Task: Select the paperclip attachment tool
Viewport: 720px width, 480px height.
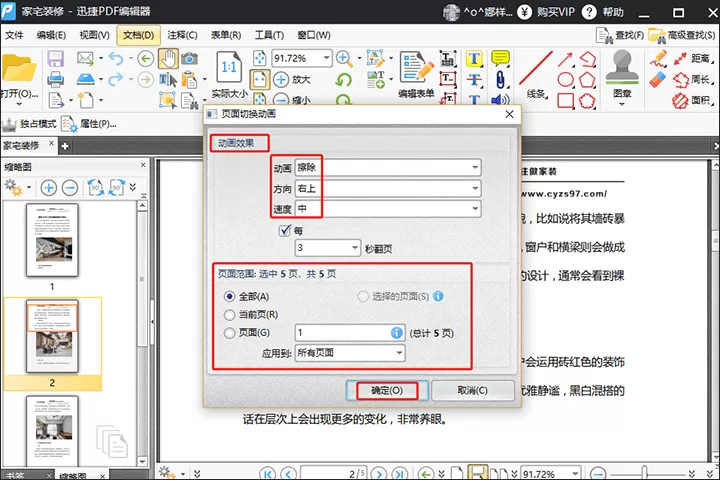Action: tap(501, 79)
